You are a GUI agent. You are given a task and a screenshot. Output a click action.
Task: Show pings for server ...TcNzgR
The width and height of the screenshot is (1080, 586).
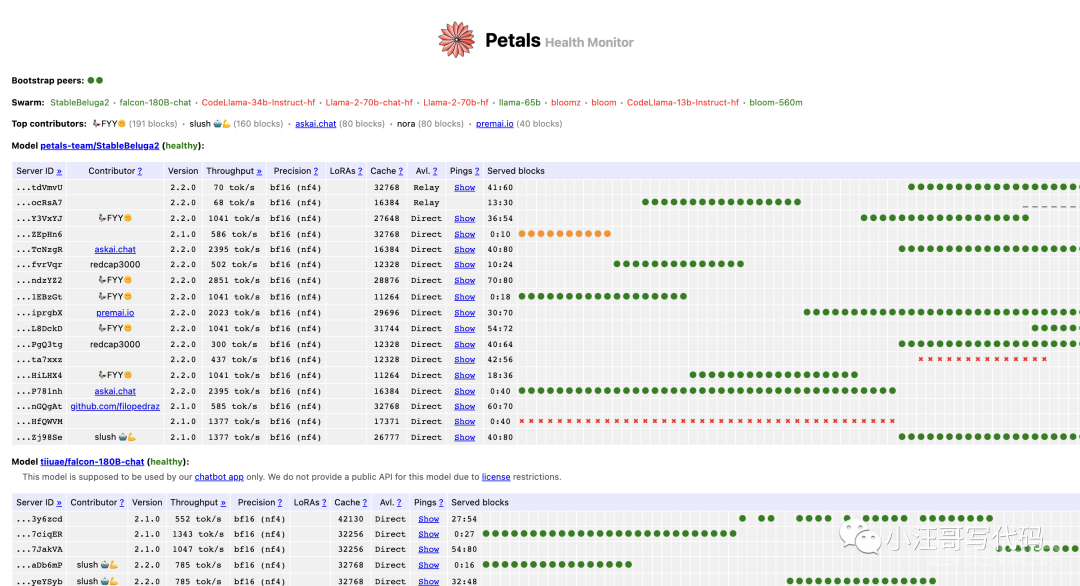tap(464, 250)
